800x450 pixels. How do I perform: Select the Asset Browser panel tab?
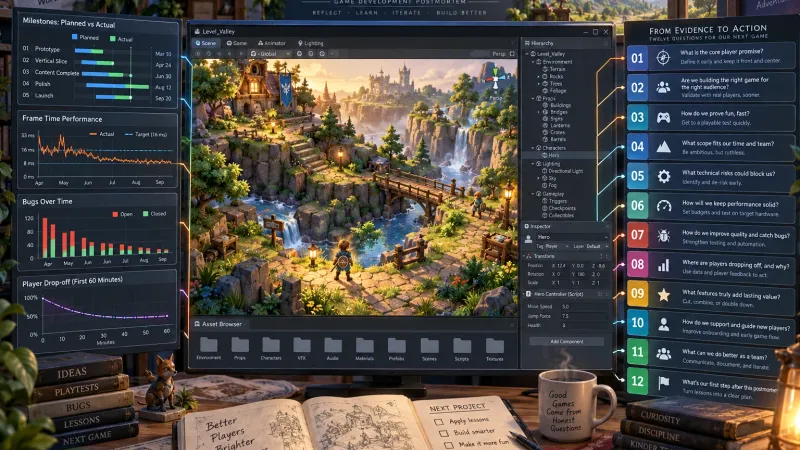[x=218, y=324]
